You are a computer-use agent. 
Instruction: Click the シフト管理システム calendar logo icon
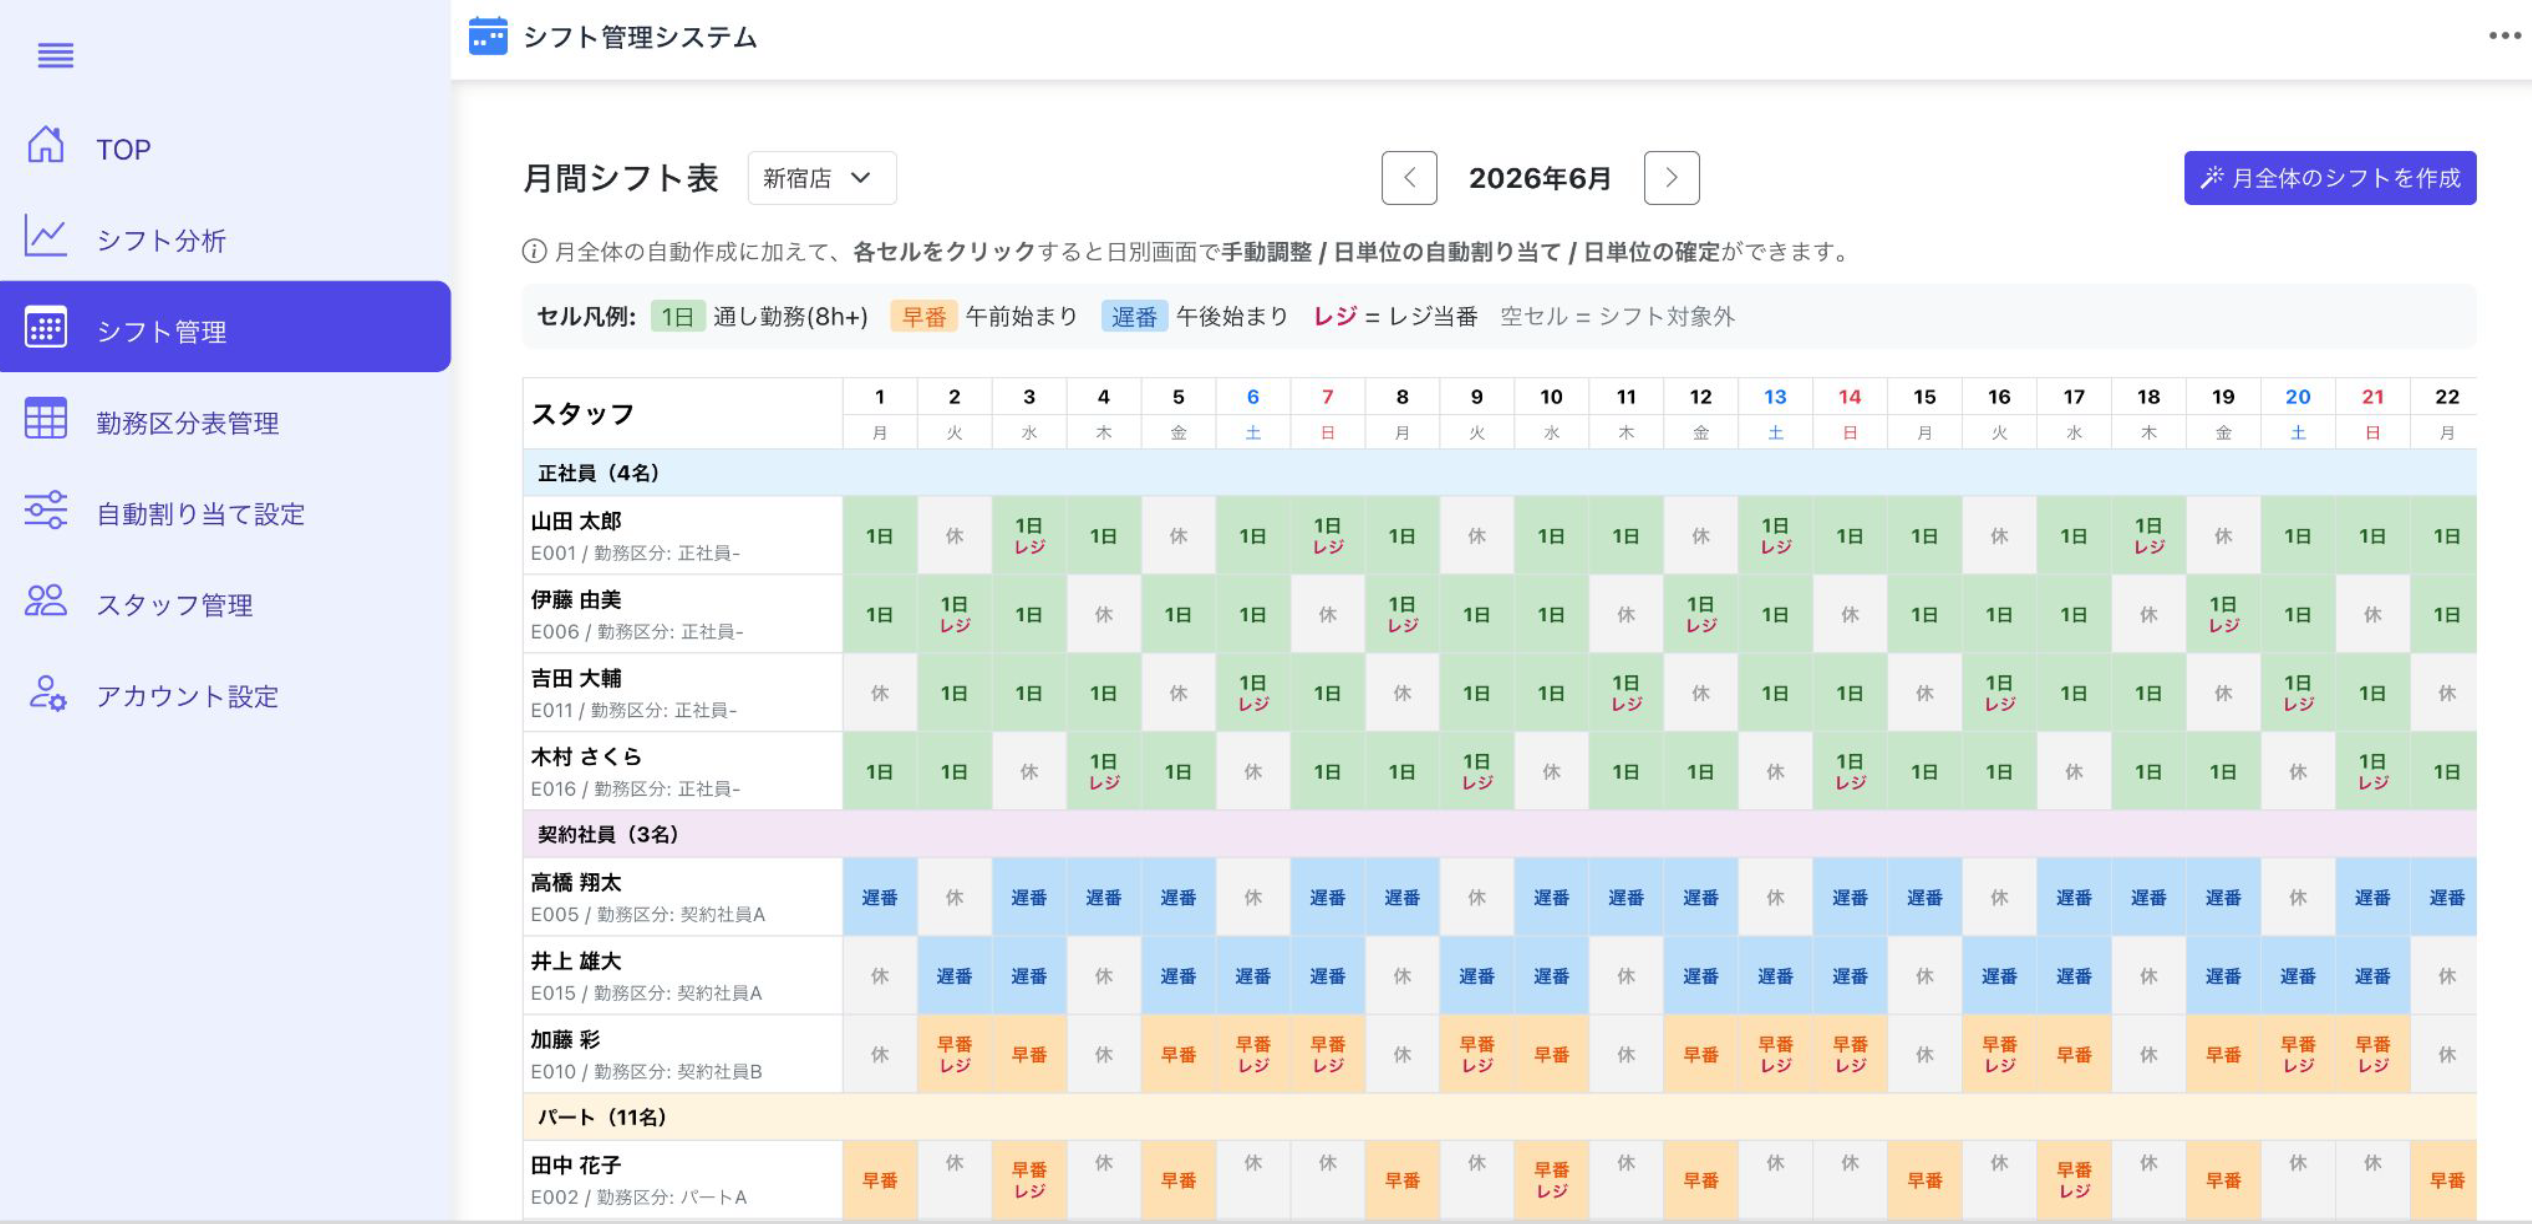pyautogui.click(x=488, y=37)
